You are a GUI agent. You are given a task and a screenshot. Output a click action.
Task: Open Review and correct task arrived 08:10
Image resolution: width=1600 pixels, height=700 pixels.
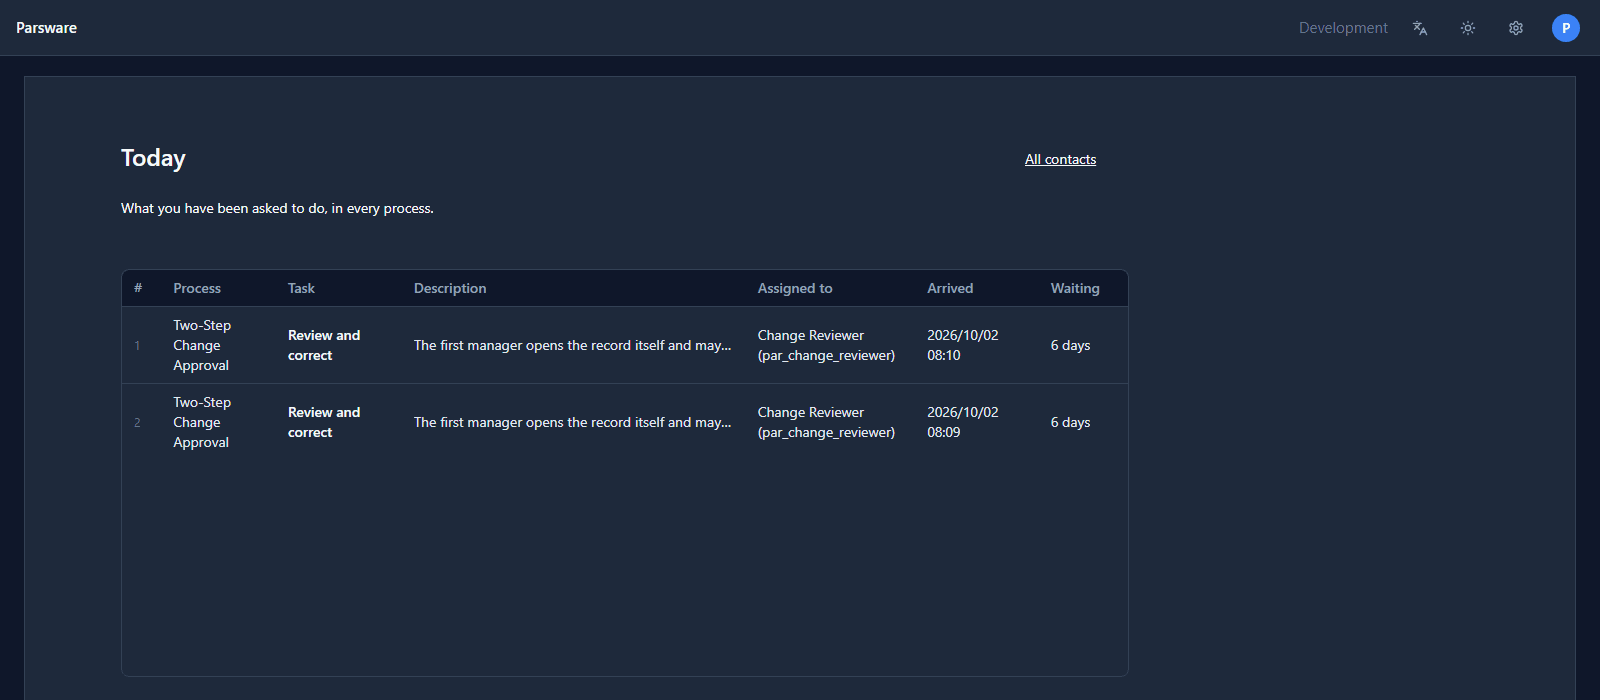point(324,345)
